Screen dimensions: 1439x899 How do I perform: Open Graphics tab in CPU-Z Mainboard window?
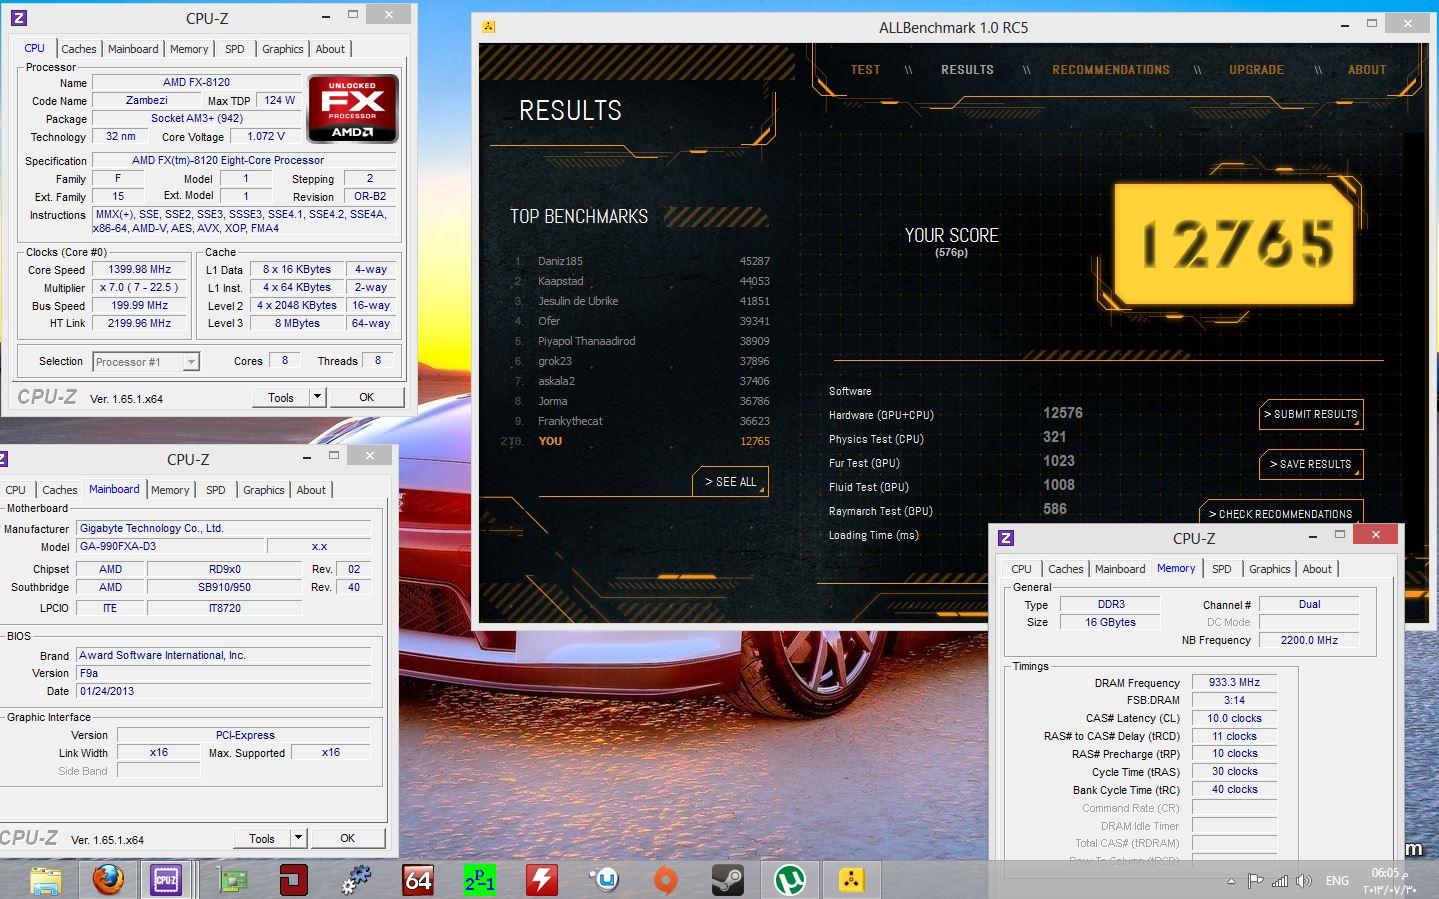click(x=264, y=489)
